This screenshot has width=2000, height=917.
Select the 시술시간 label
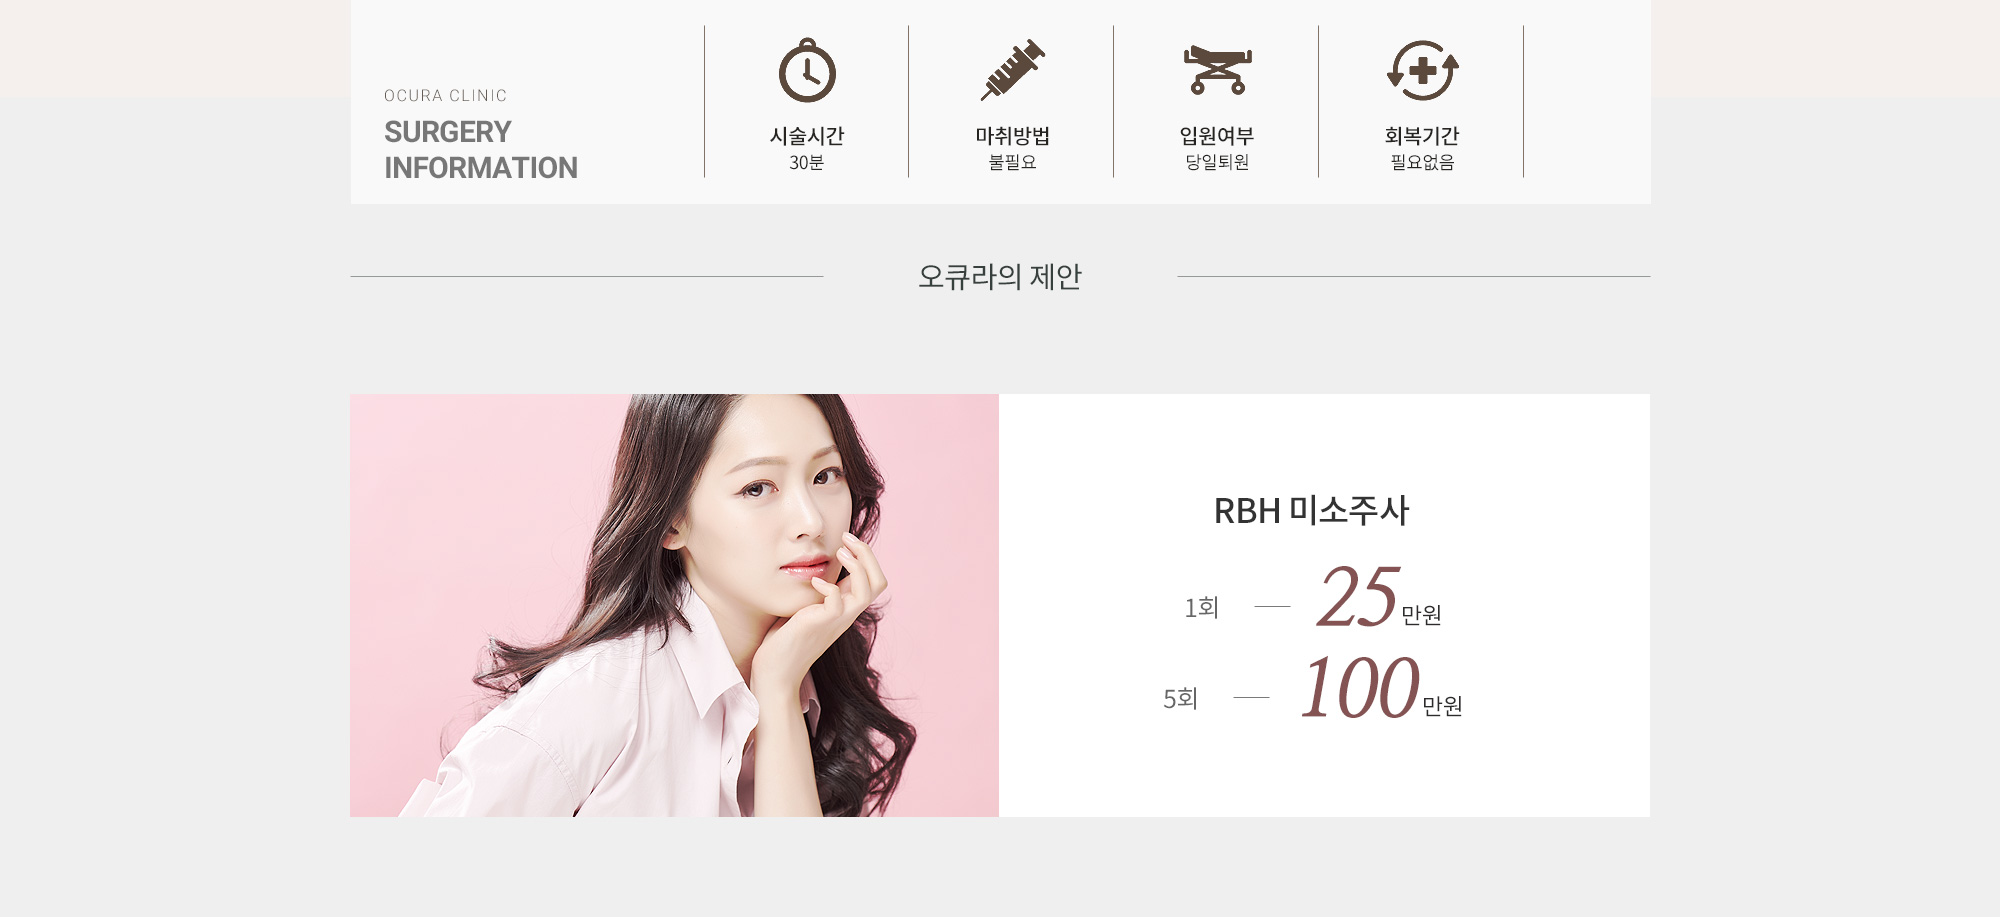pos(807,136)
